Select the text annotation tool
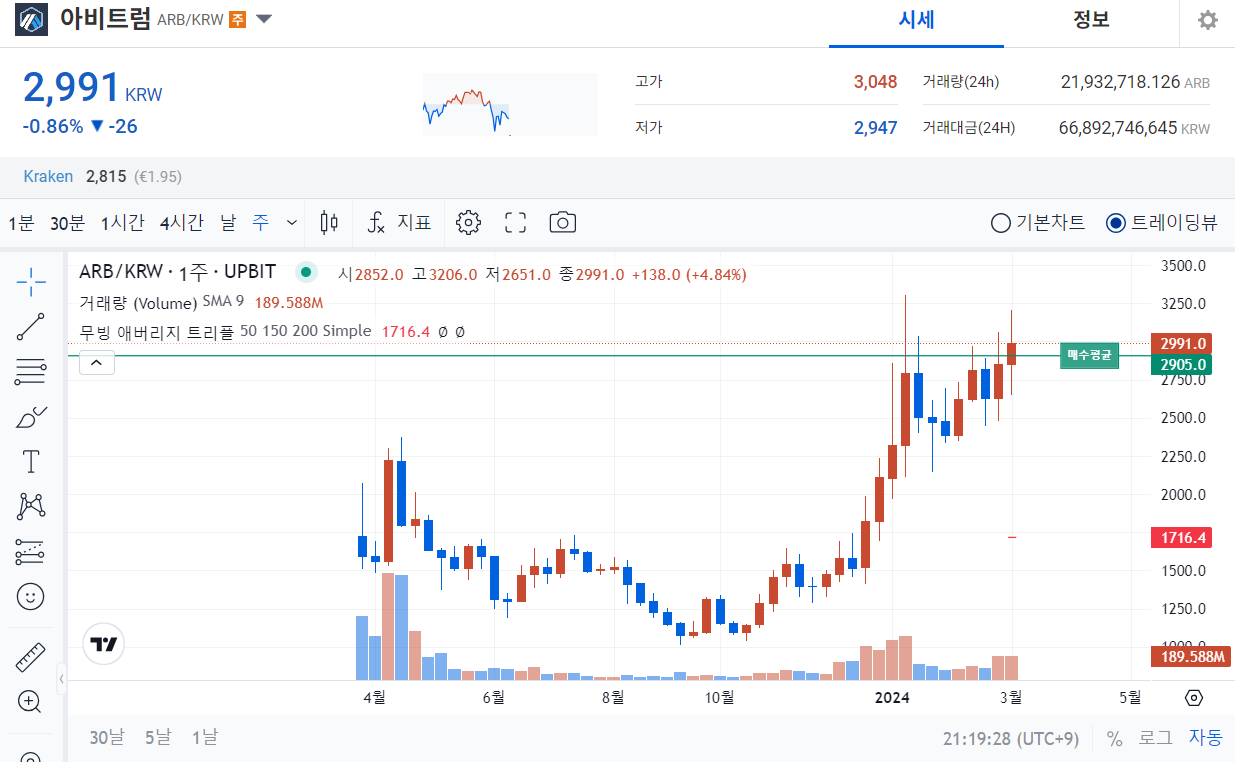The width and height of the screenshot is (1235, 762). pos(31,461)
